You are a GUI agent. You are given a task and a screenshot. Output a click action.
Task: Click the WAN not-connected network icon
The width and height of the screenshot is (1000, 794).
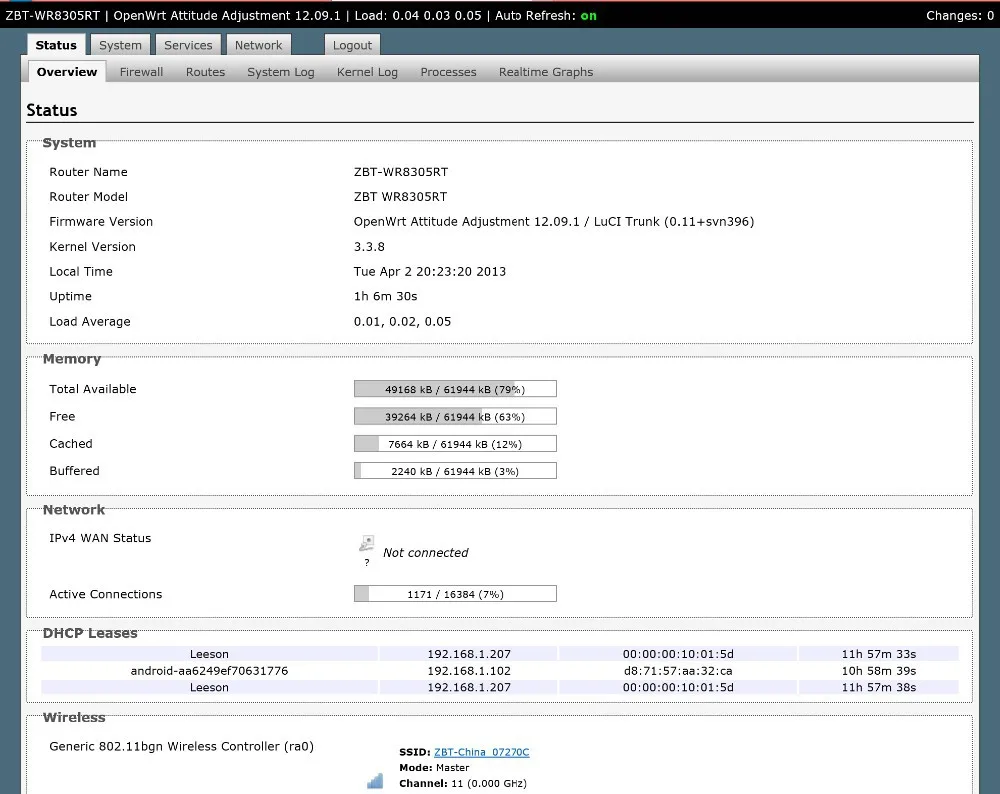click(367, 543)
